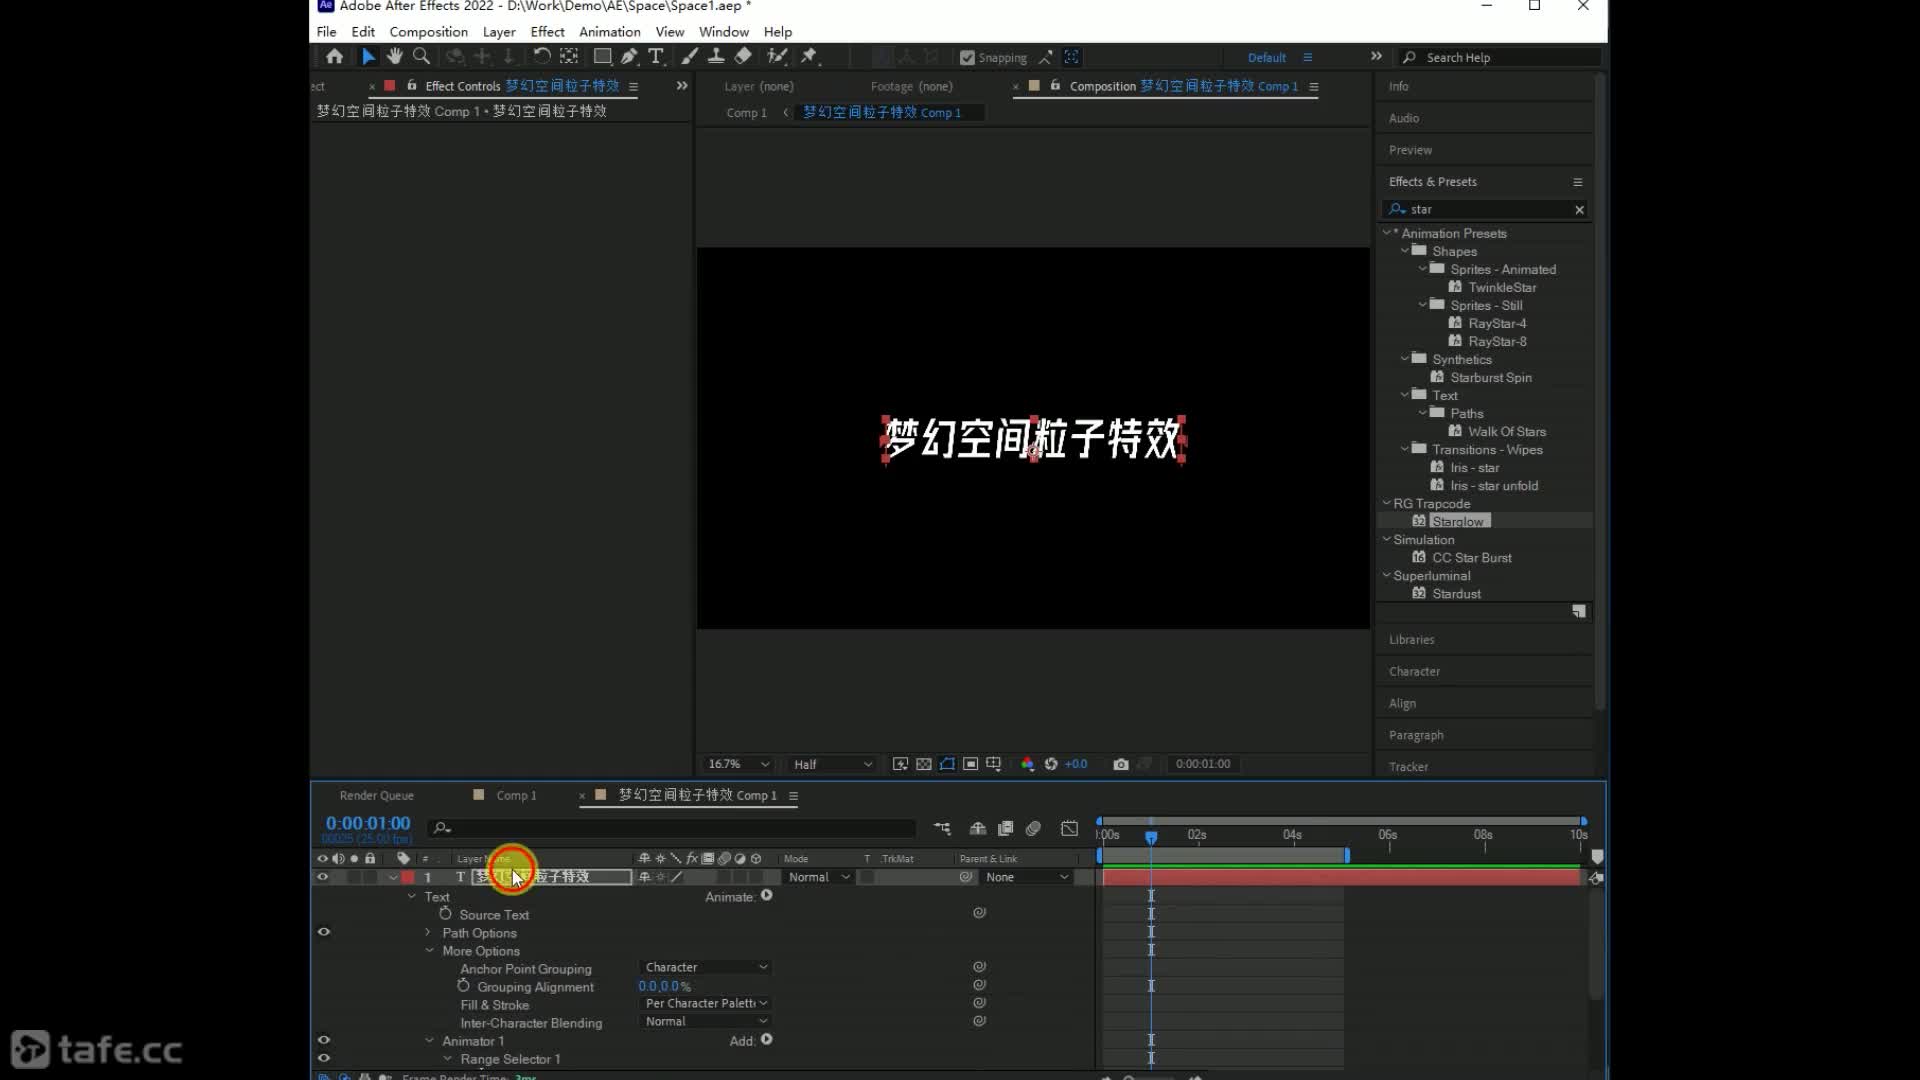Select the Horizontal Type tool
The height and width of the screenshot is (1080, 1920).
(x=656, y=57)
